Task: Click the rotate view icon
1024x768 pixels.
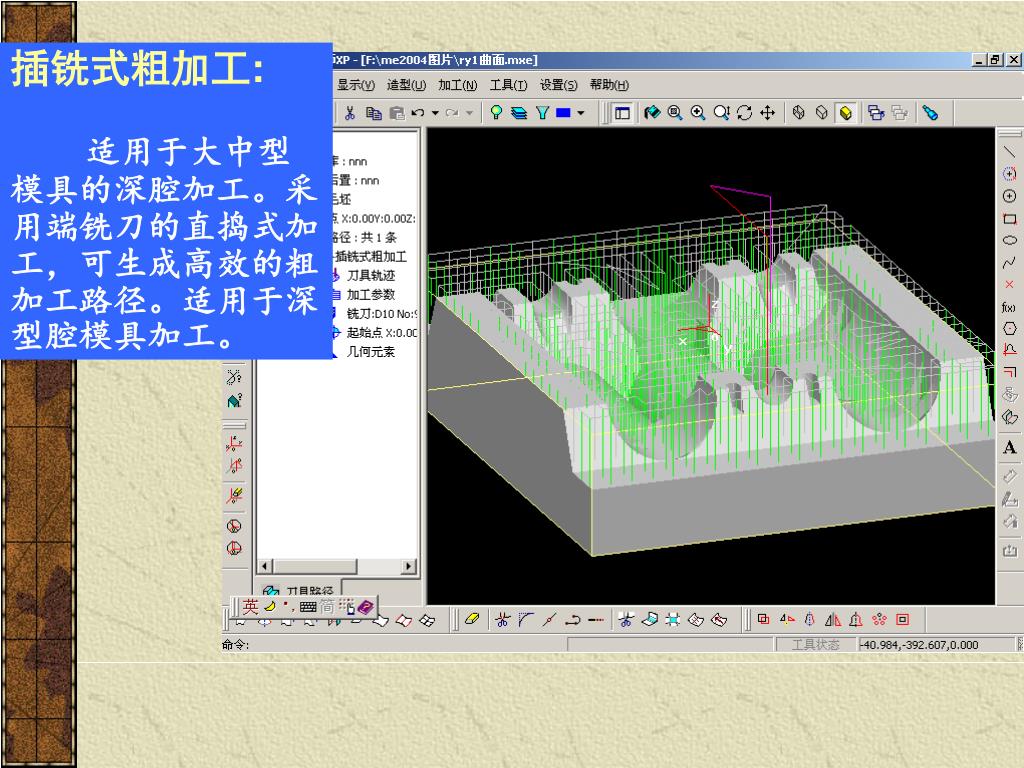Action: [x=744, y=113]
